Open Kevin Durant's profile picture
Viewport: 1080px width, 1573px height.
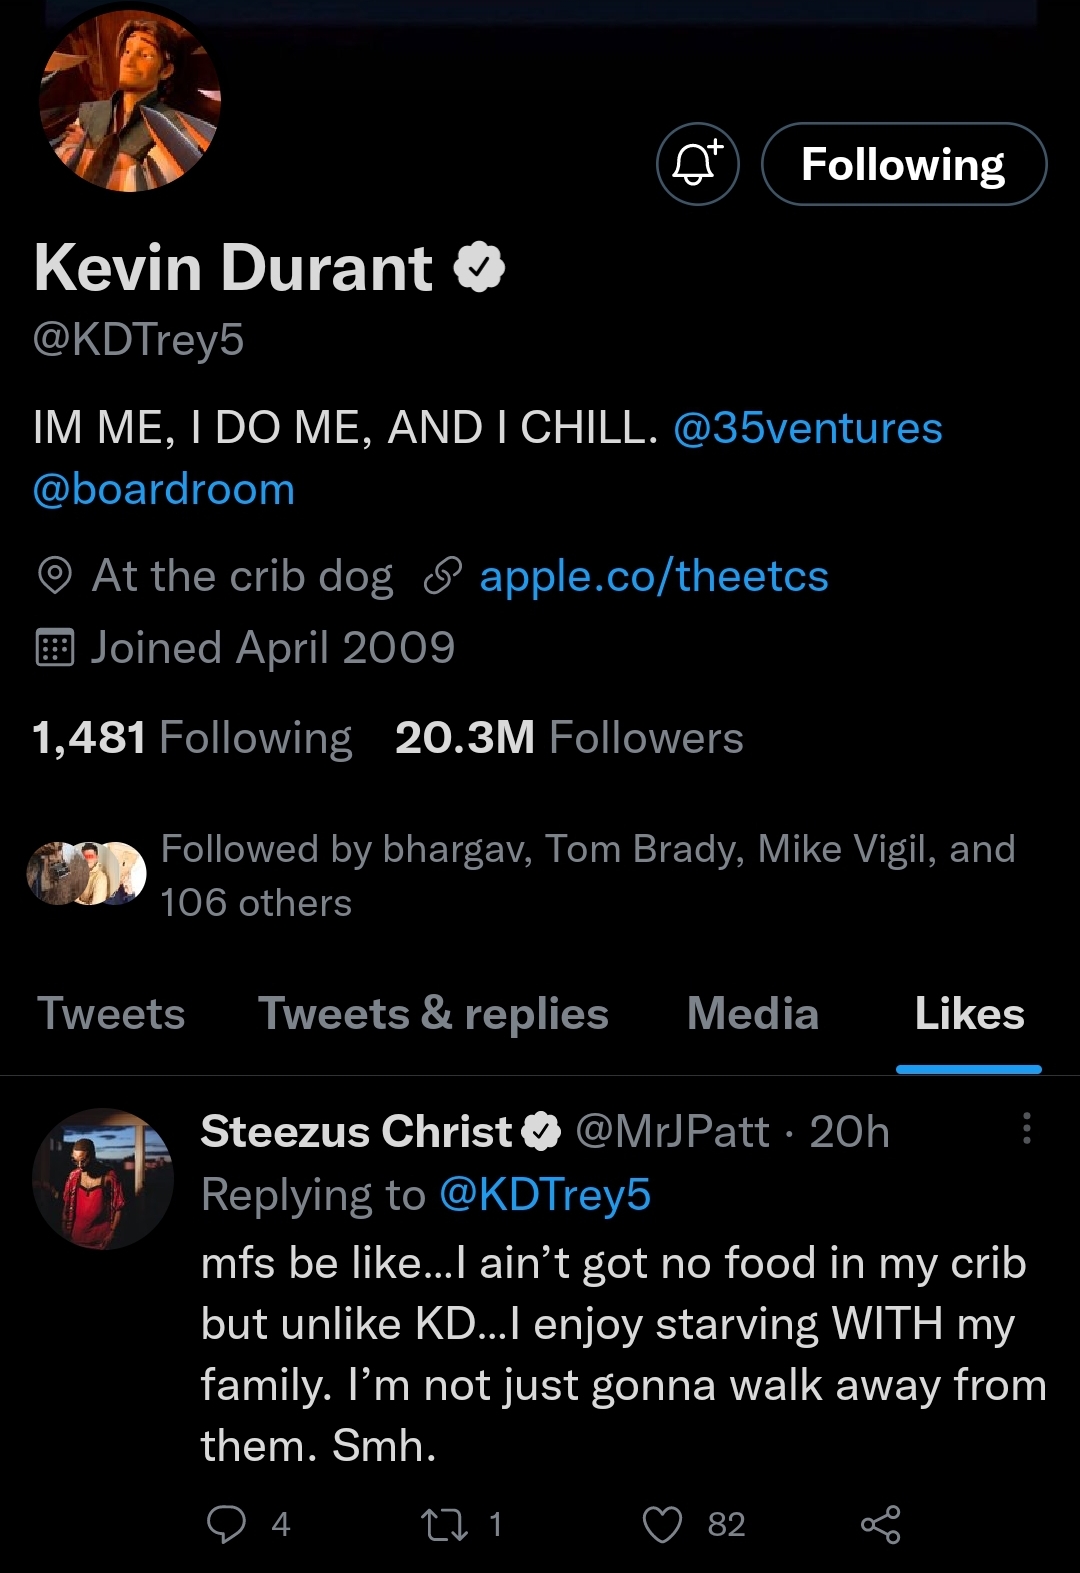point(130,100)
